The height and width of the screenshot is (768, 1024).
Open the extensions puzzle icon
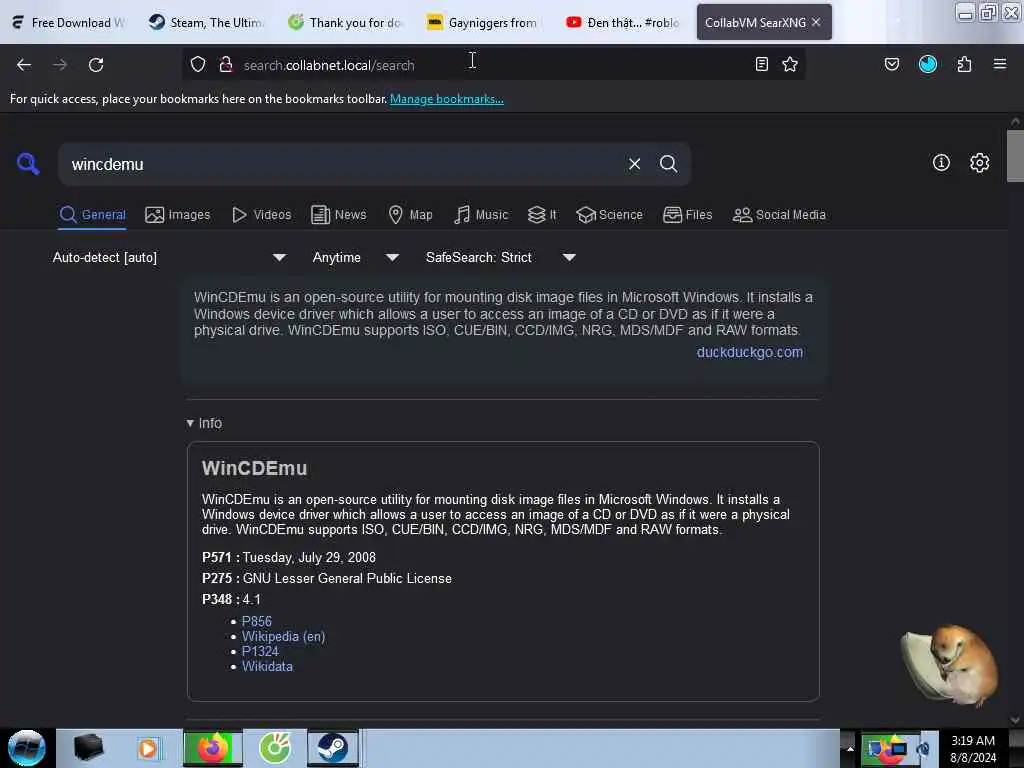[x=964, y=64]
